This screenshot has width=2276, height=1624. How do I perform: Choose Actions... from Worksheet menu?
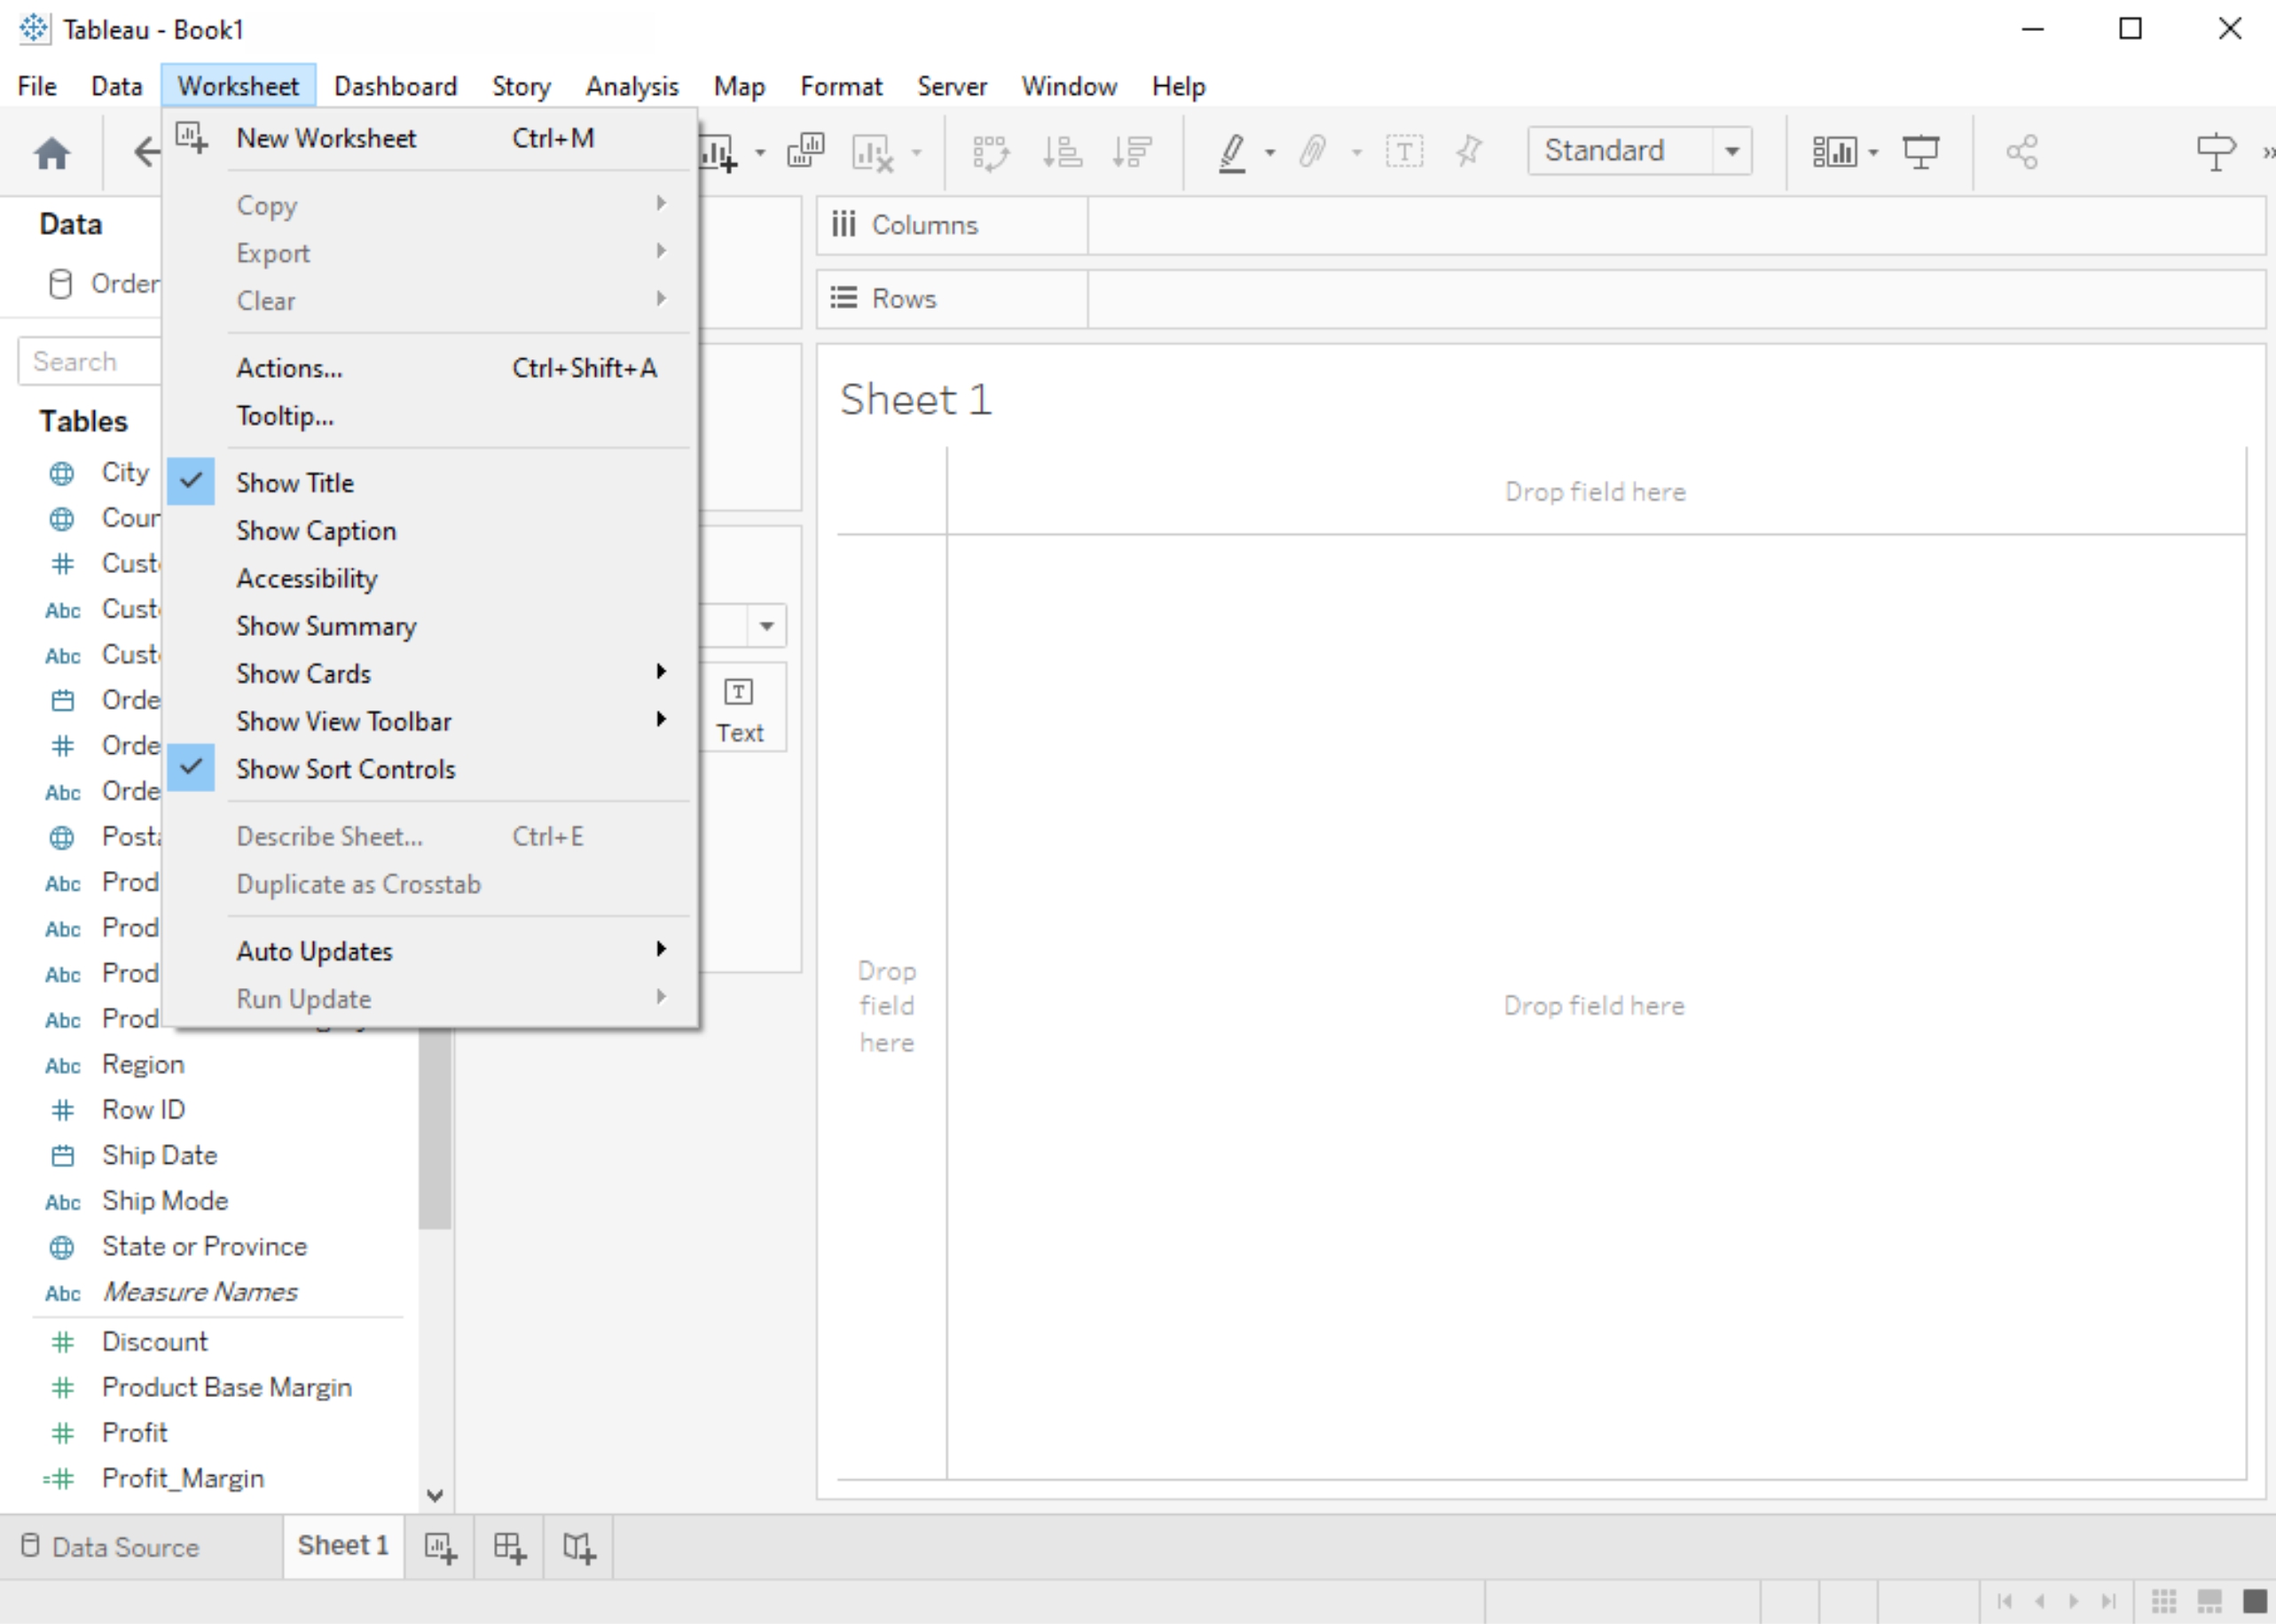pyautogui.click(x=430, y=368)
